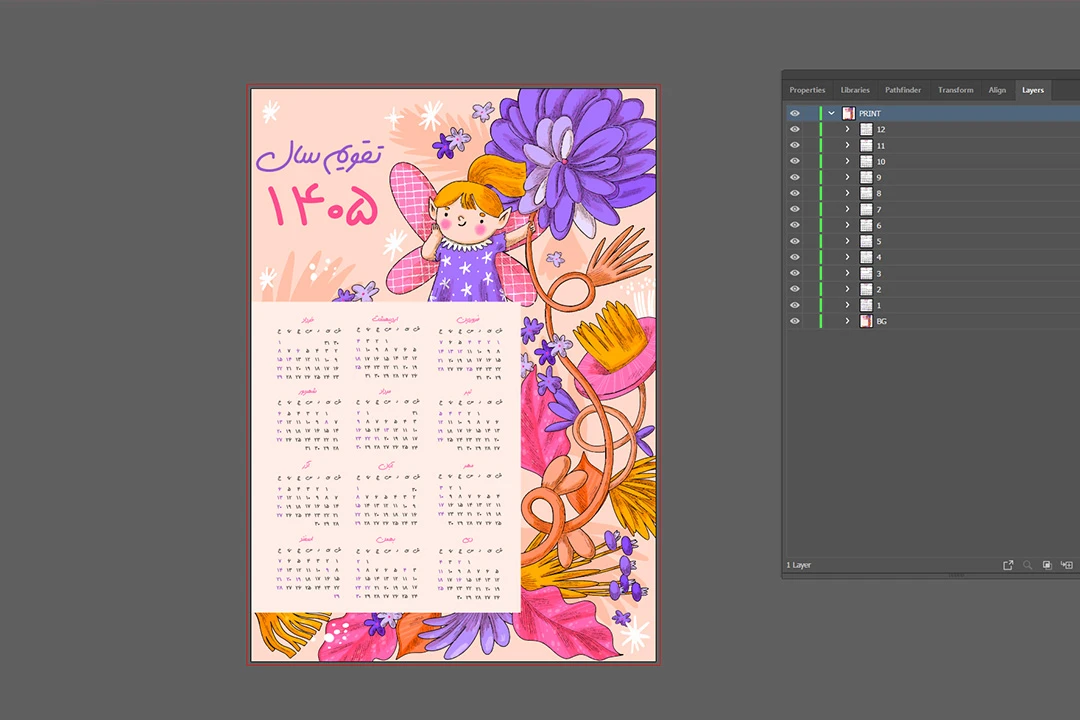Image resolution: width=1080 pixels, height=720 pixels.
Task: Click the Create New Sublayer icon
Action: [1067, 565]
